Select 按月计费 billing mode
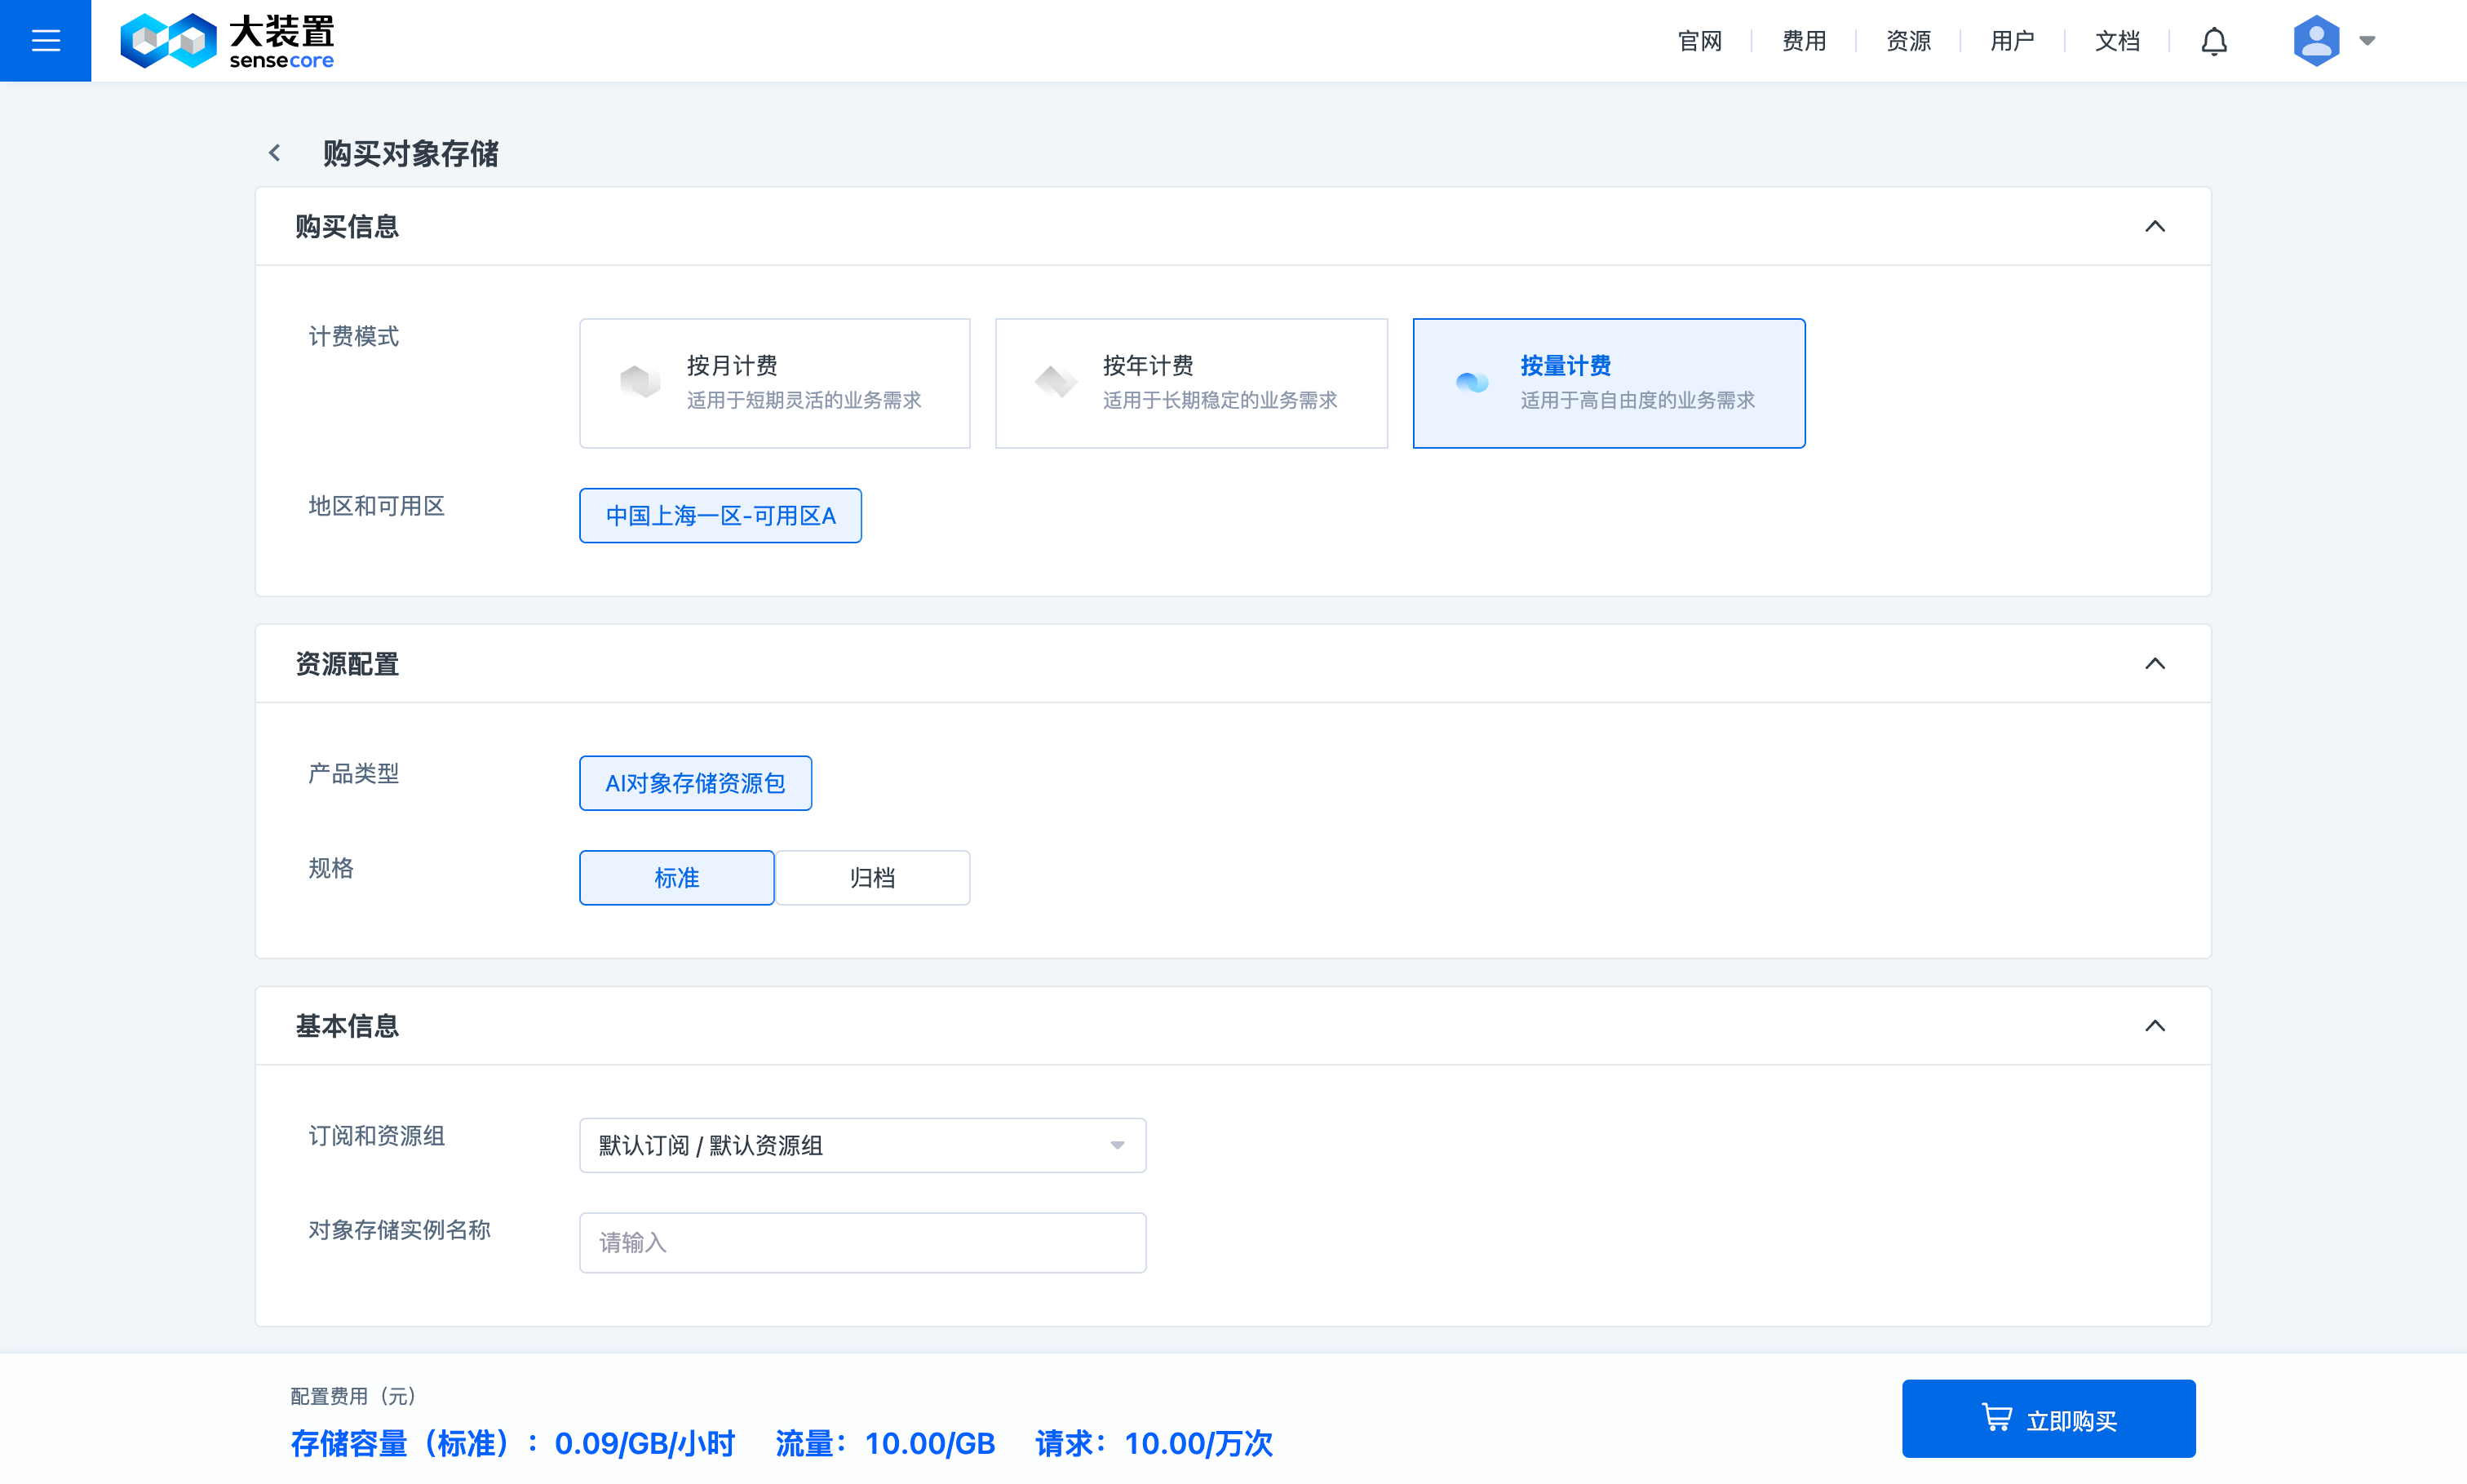Image resolution: width=2467 pixels, height=1484 pixels. point(775,383)
